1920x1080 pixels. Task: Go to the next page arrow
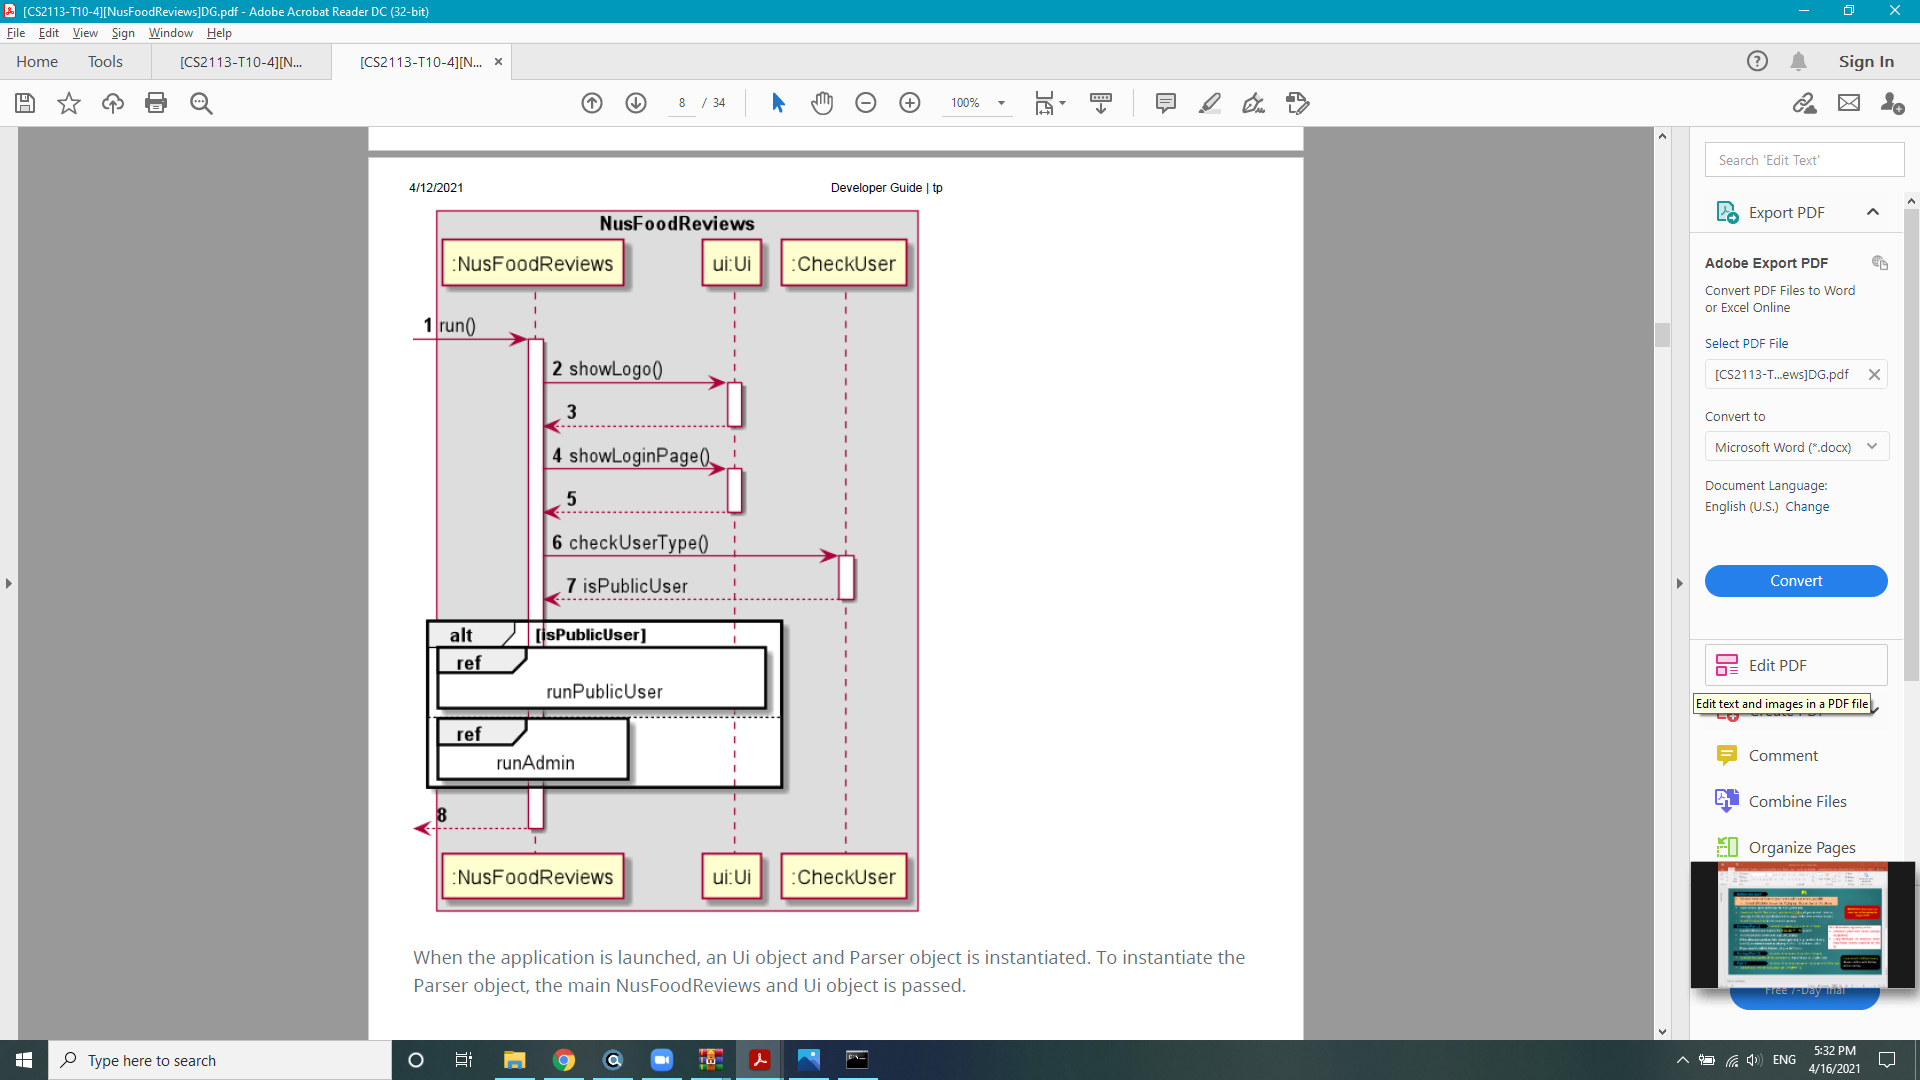[636, 103]
